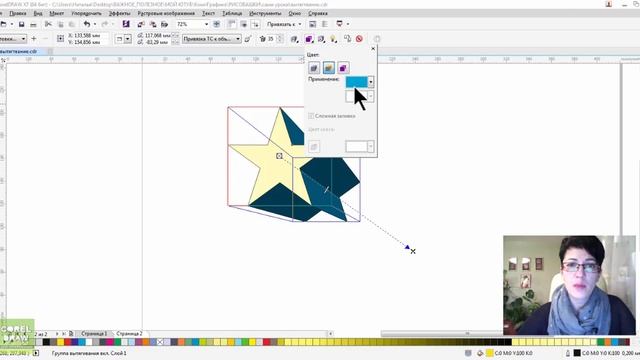
Task: Click the extrusion rotation icon
Action: 294,39
